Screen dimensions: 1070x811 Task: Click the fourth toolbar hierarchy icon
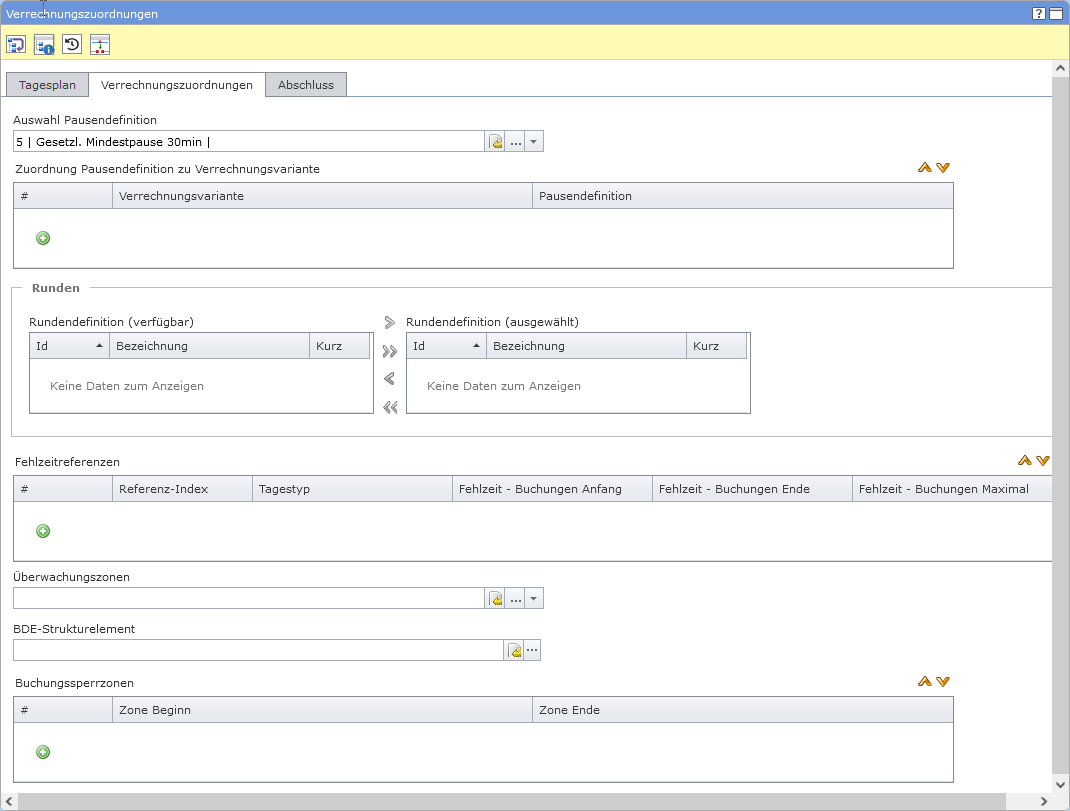click(x=100, y=44)
